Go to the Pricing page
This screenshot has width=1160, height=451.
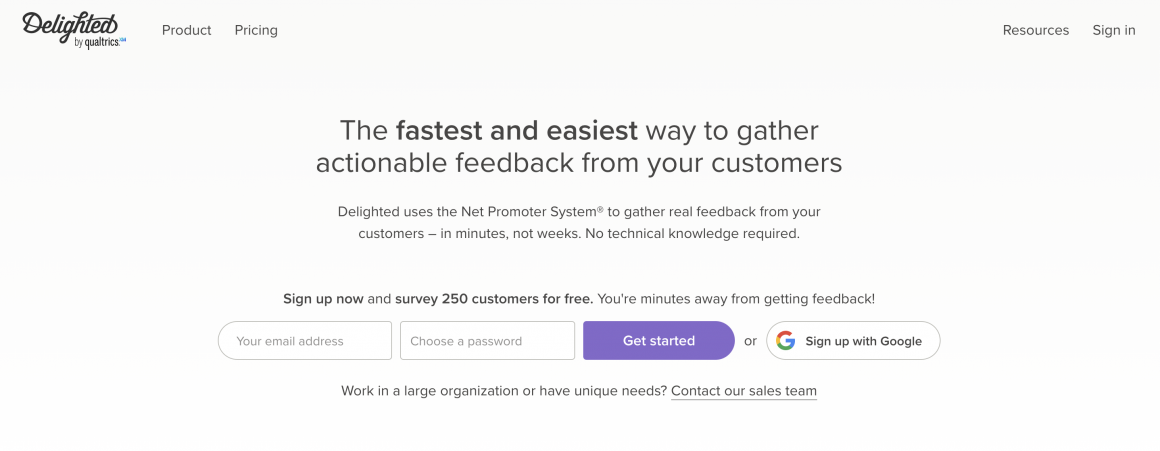256,30
